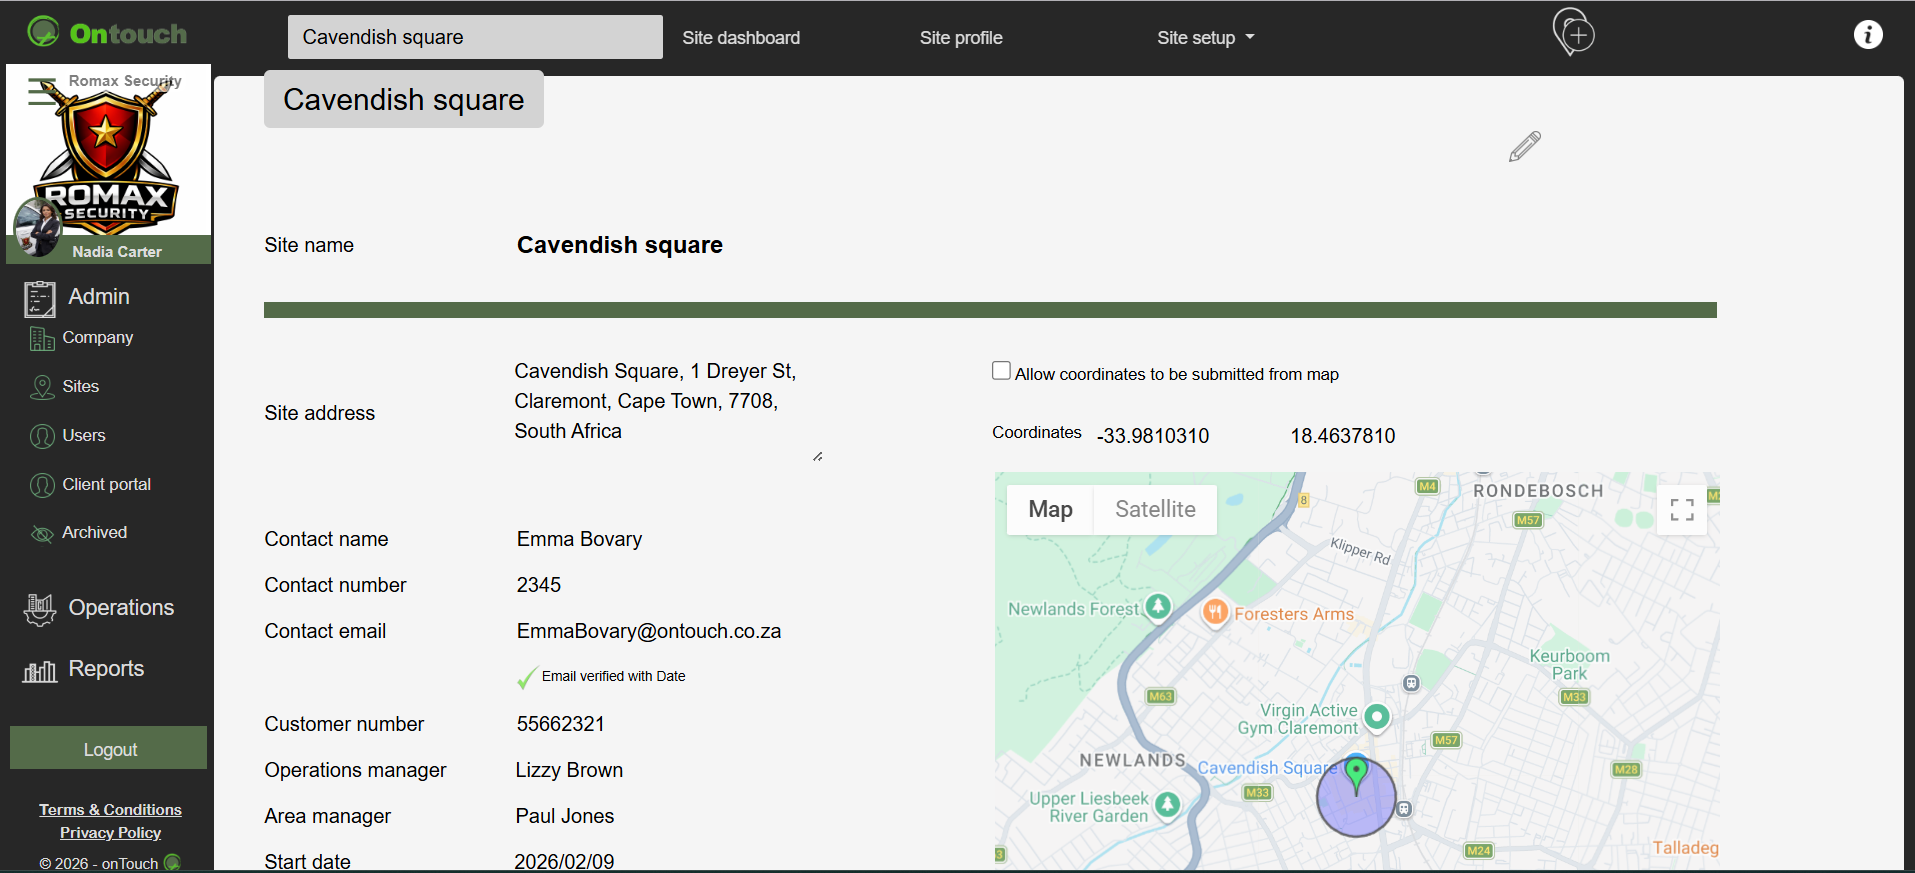Open Sites in the sidebar
Screen dimensions: 1915x873
click(80, 387)
